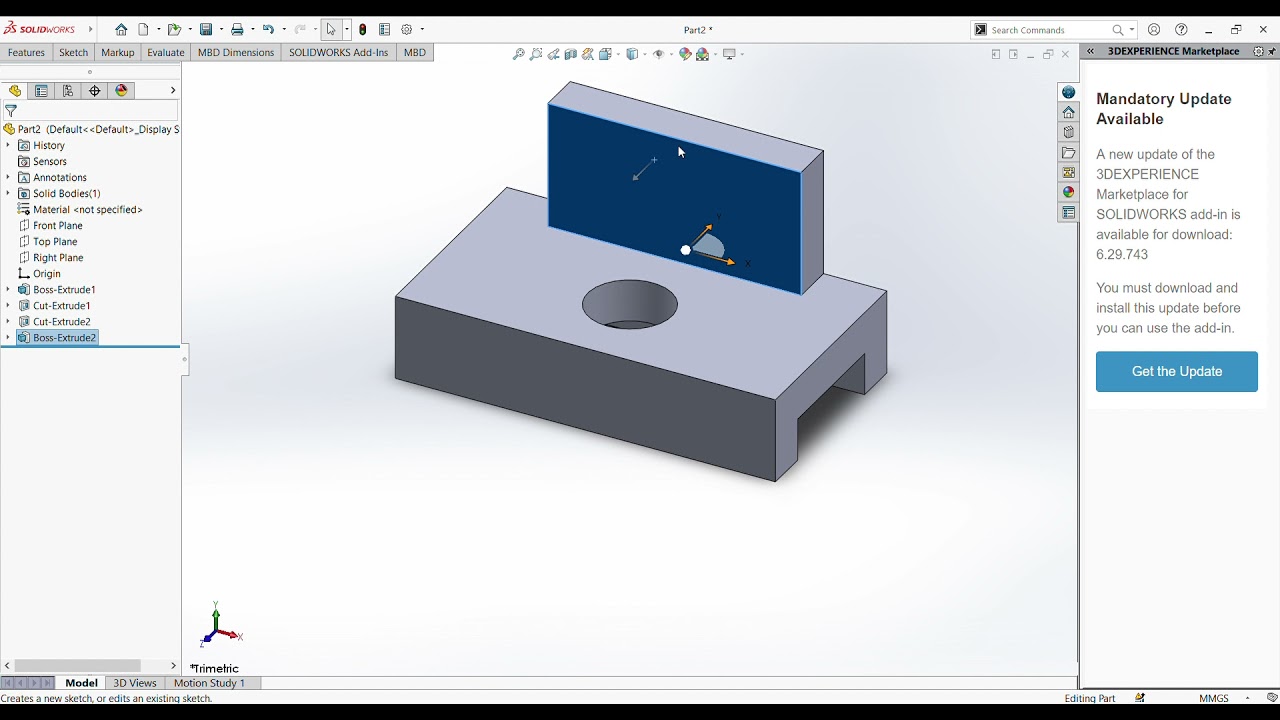
Task: Open SOLIDWORKS Resources task pane globe icon
Action: (1069, 92)
